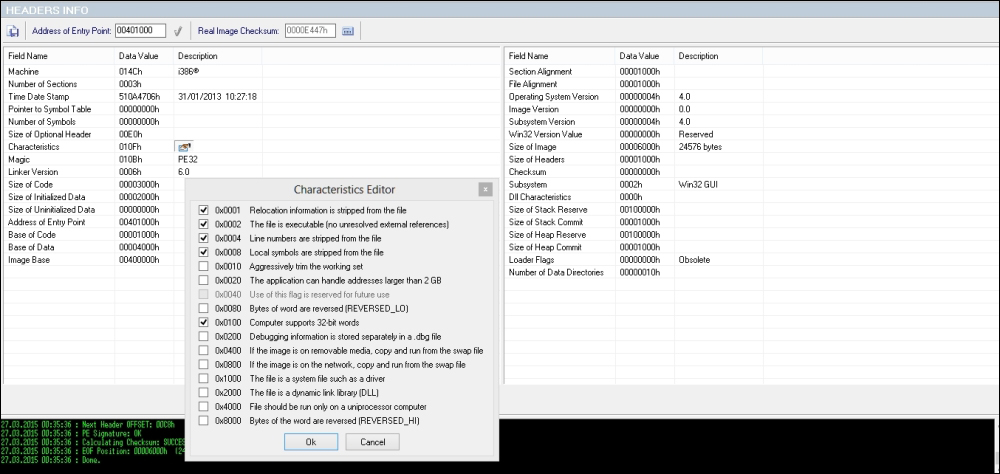
Task: Select the Operating System Version row
Action: 750,97
